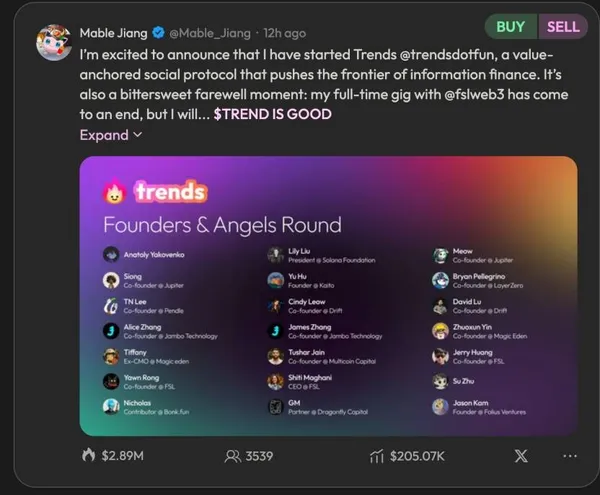600x495 pixels.
Task: Click the blue verified badge
Action: (x=157, y=32)
